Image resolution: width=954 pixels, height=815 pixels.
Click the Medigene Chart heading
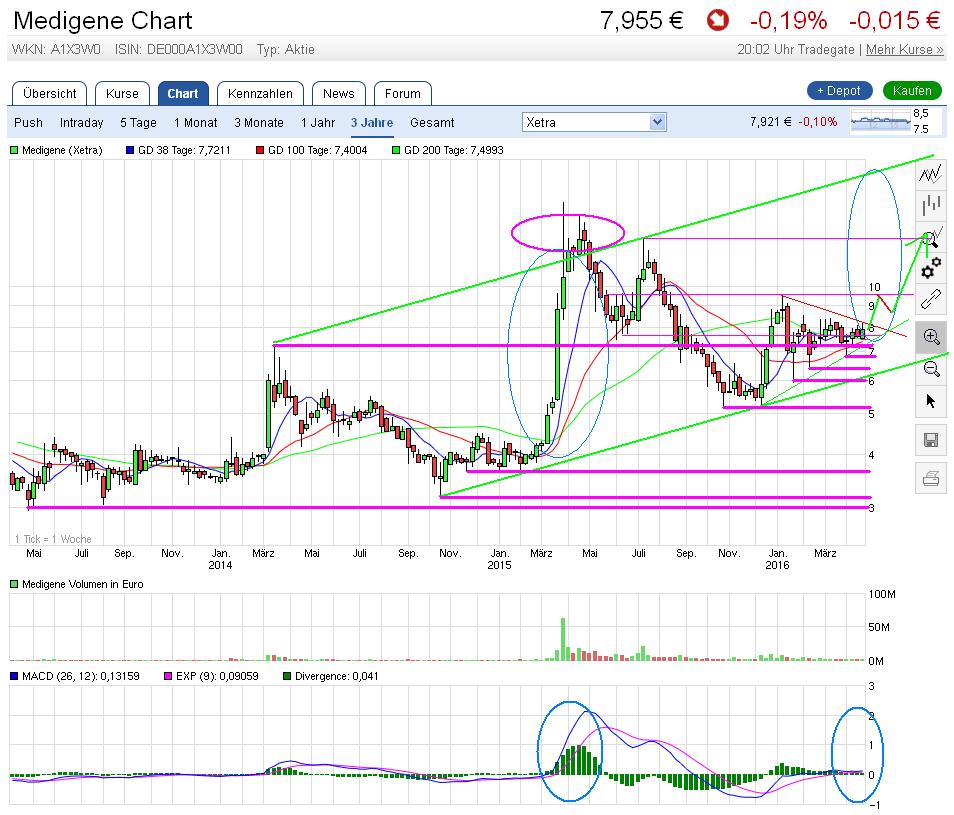point(102,21)
